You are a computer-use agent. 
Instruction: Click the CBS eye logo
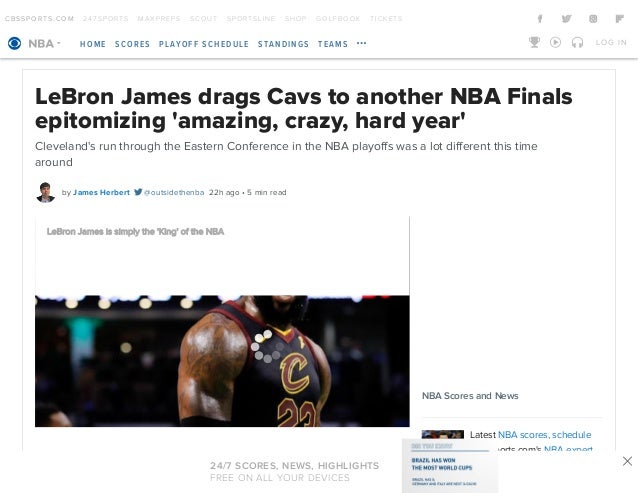15,43
